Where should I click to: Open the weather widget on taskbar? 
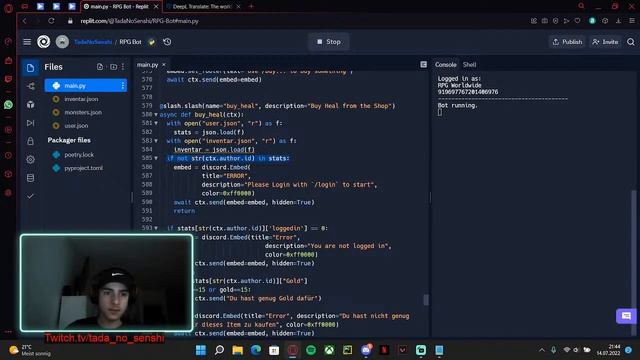(x=30, y=350)
